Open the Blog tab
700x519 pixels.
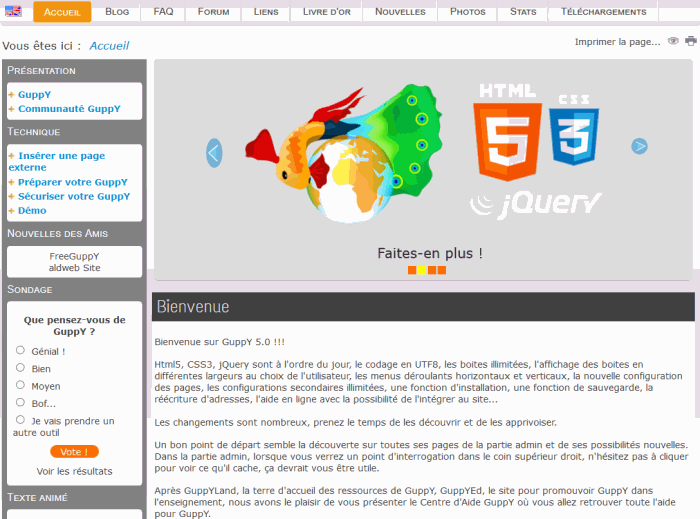[x=117, y=12]
